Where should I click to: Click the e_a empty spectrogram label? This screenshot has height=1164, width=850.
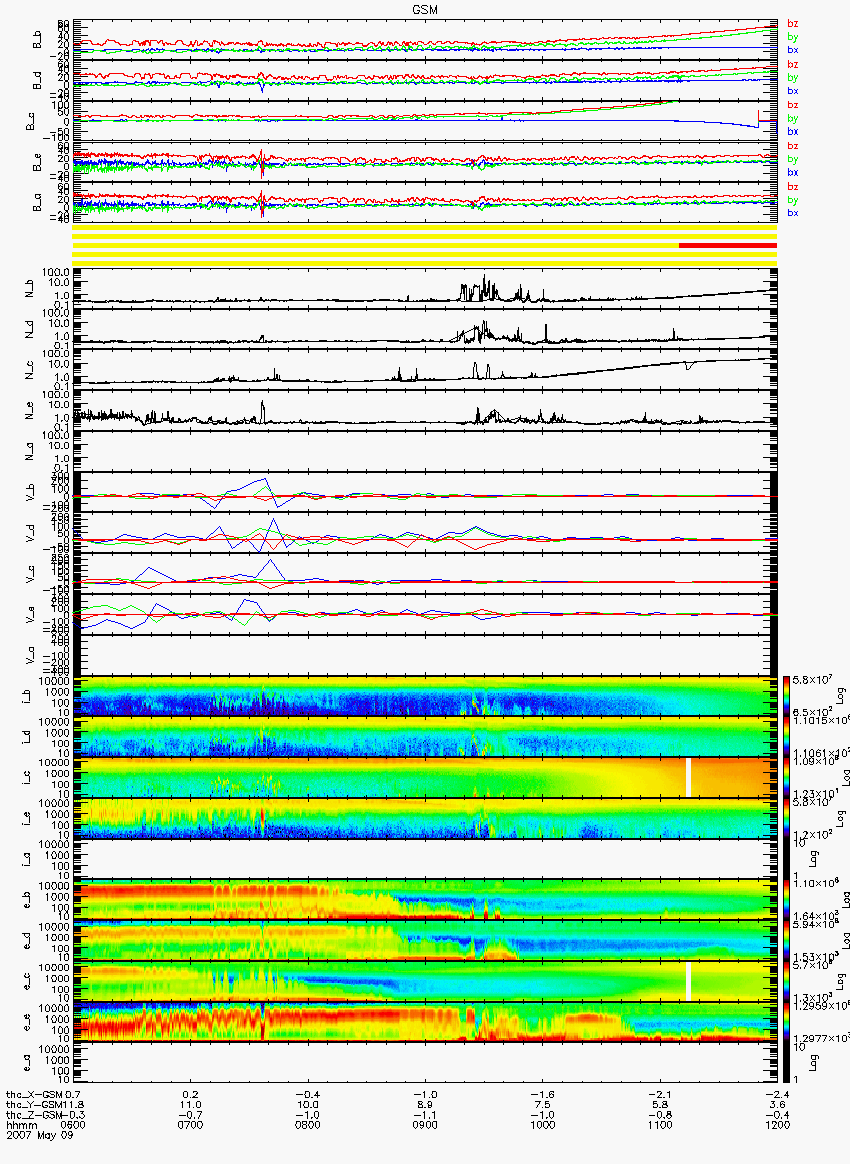pyautogui.click(x=26, y=1062)
